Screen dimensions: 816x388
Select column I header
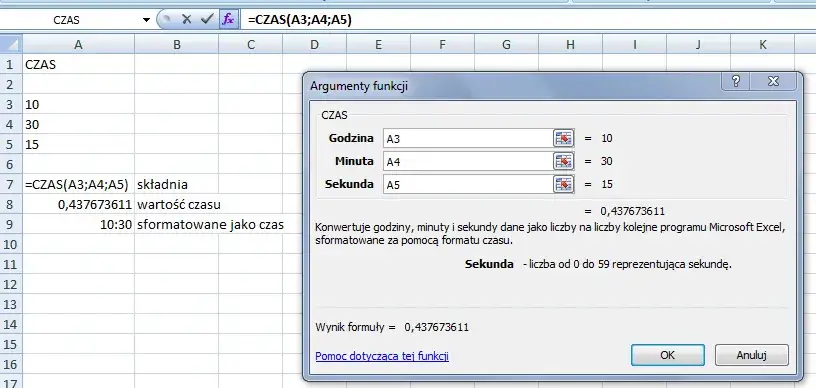634,45
